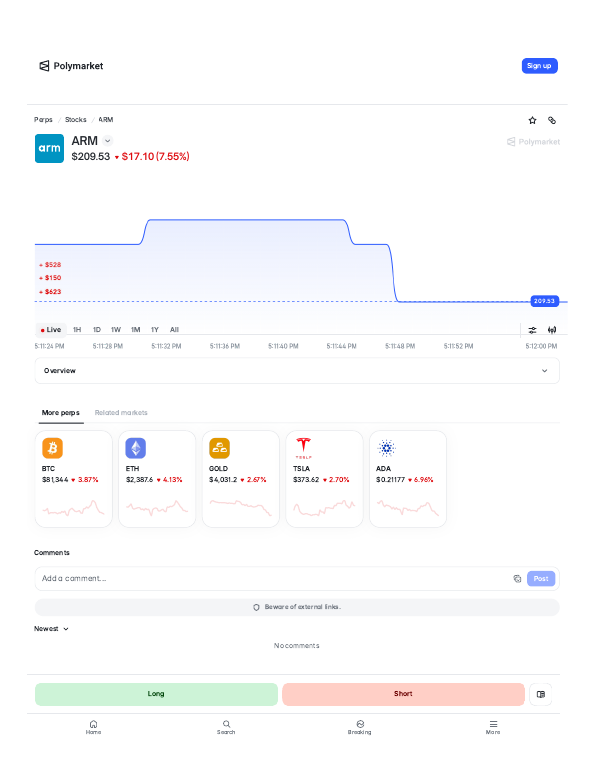The height and width of the screenshot is (770, 595).
Task: Switch to the More perps tab
Action: (x=60, y=413)
